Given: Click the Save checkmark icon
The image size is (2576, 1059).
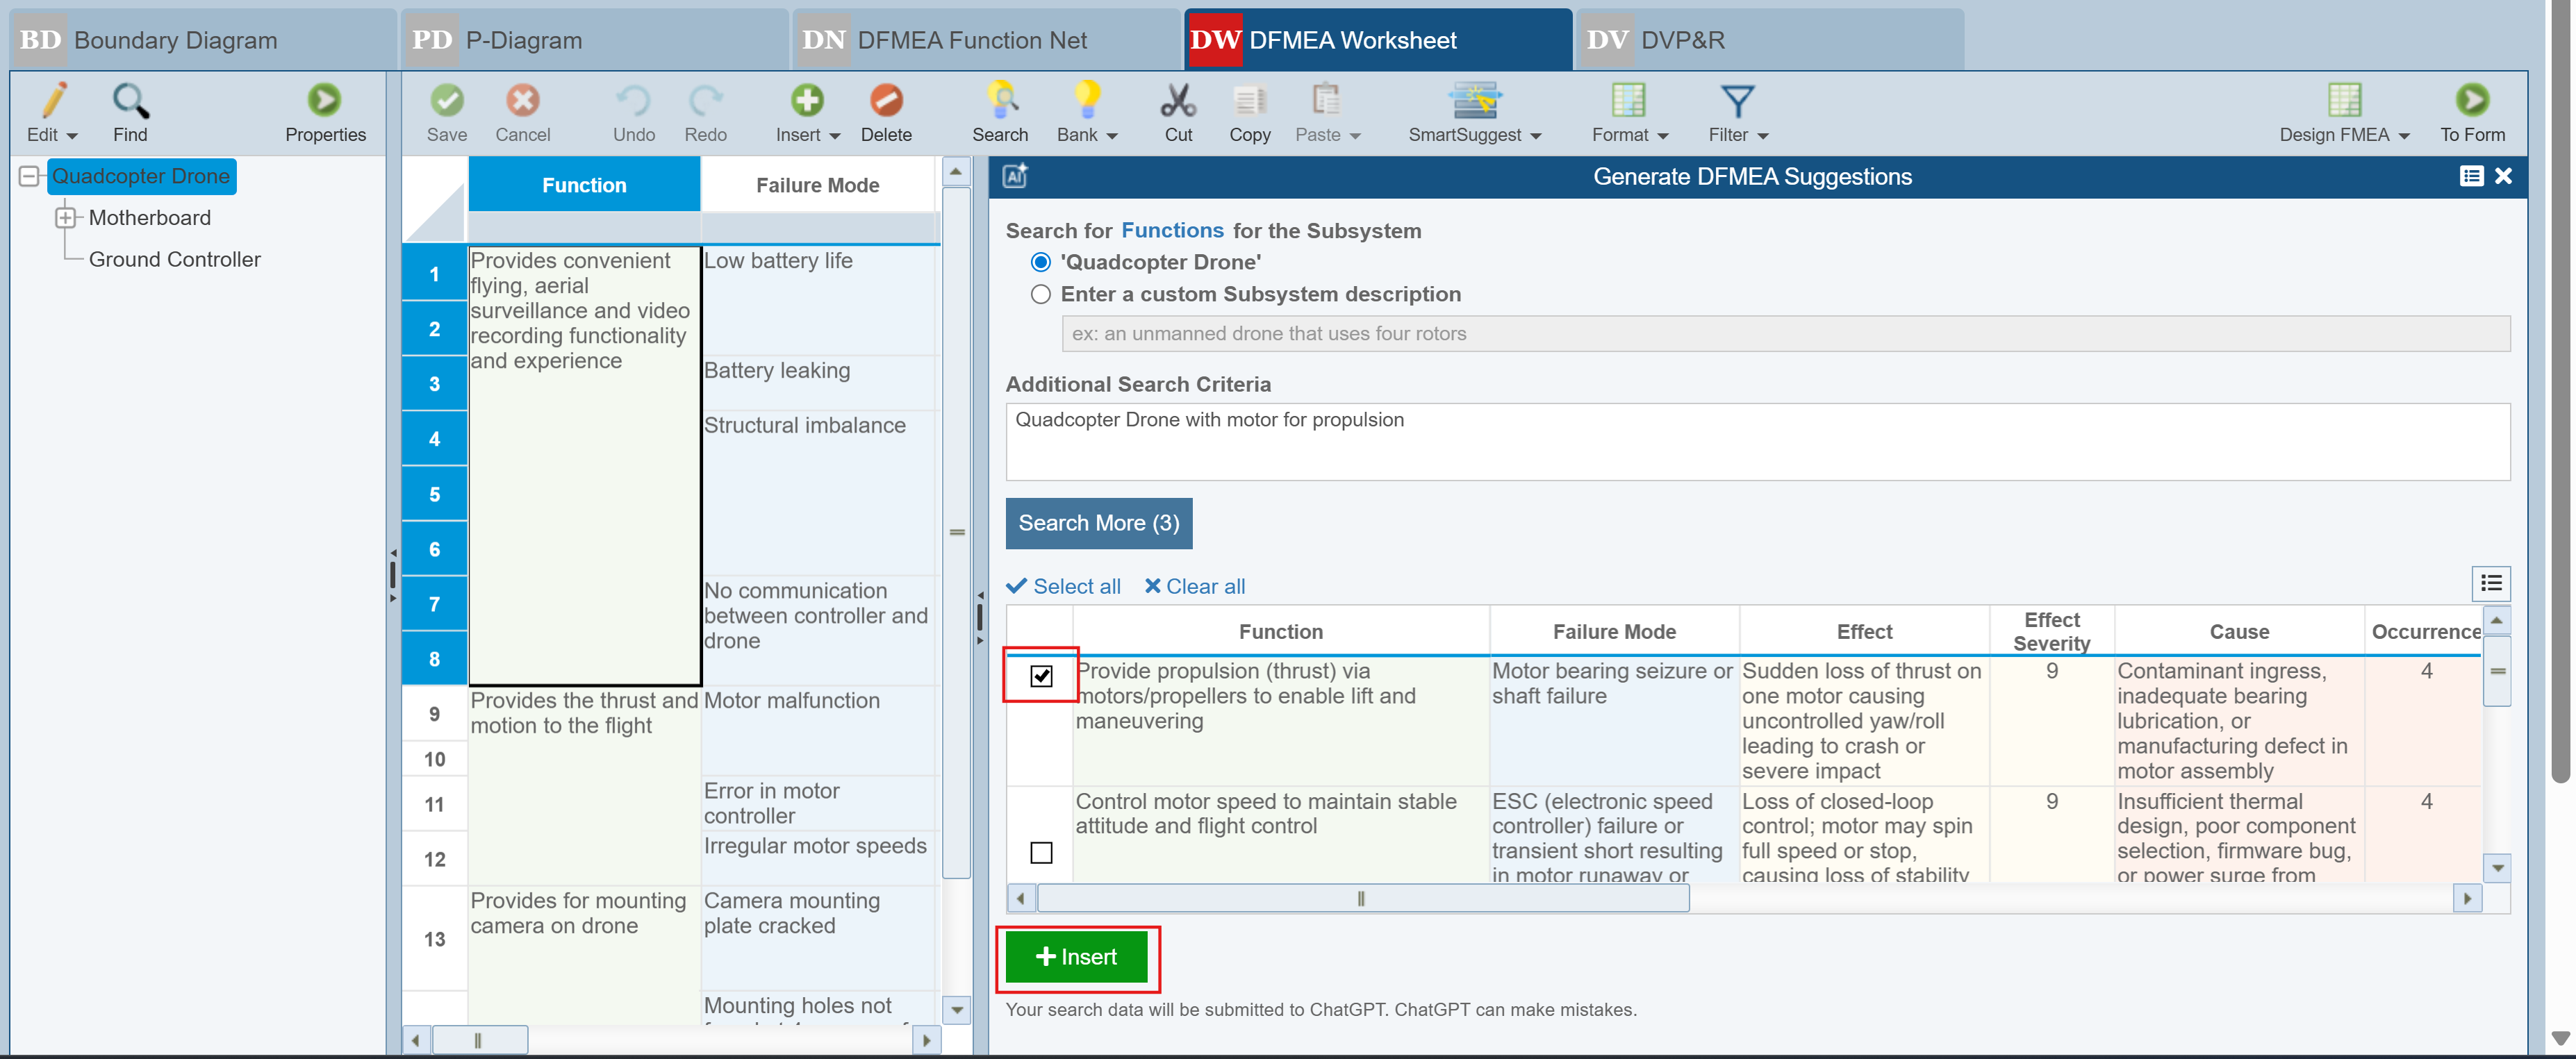Looking at the screenshot, I should pos(446,101).
